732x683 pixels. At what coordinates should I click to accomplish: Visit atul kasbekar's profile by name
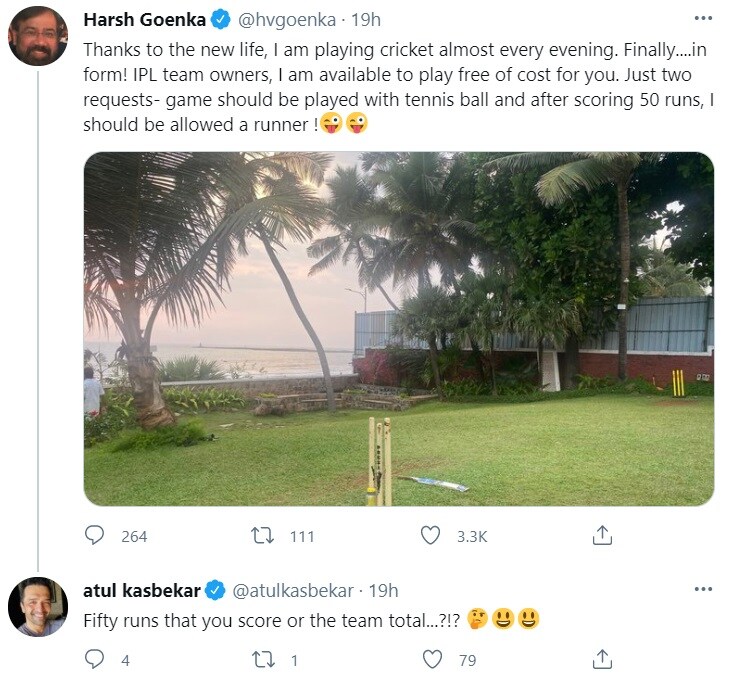click(143, 590)
